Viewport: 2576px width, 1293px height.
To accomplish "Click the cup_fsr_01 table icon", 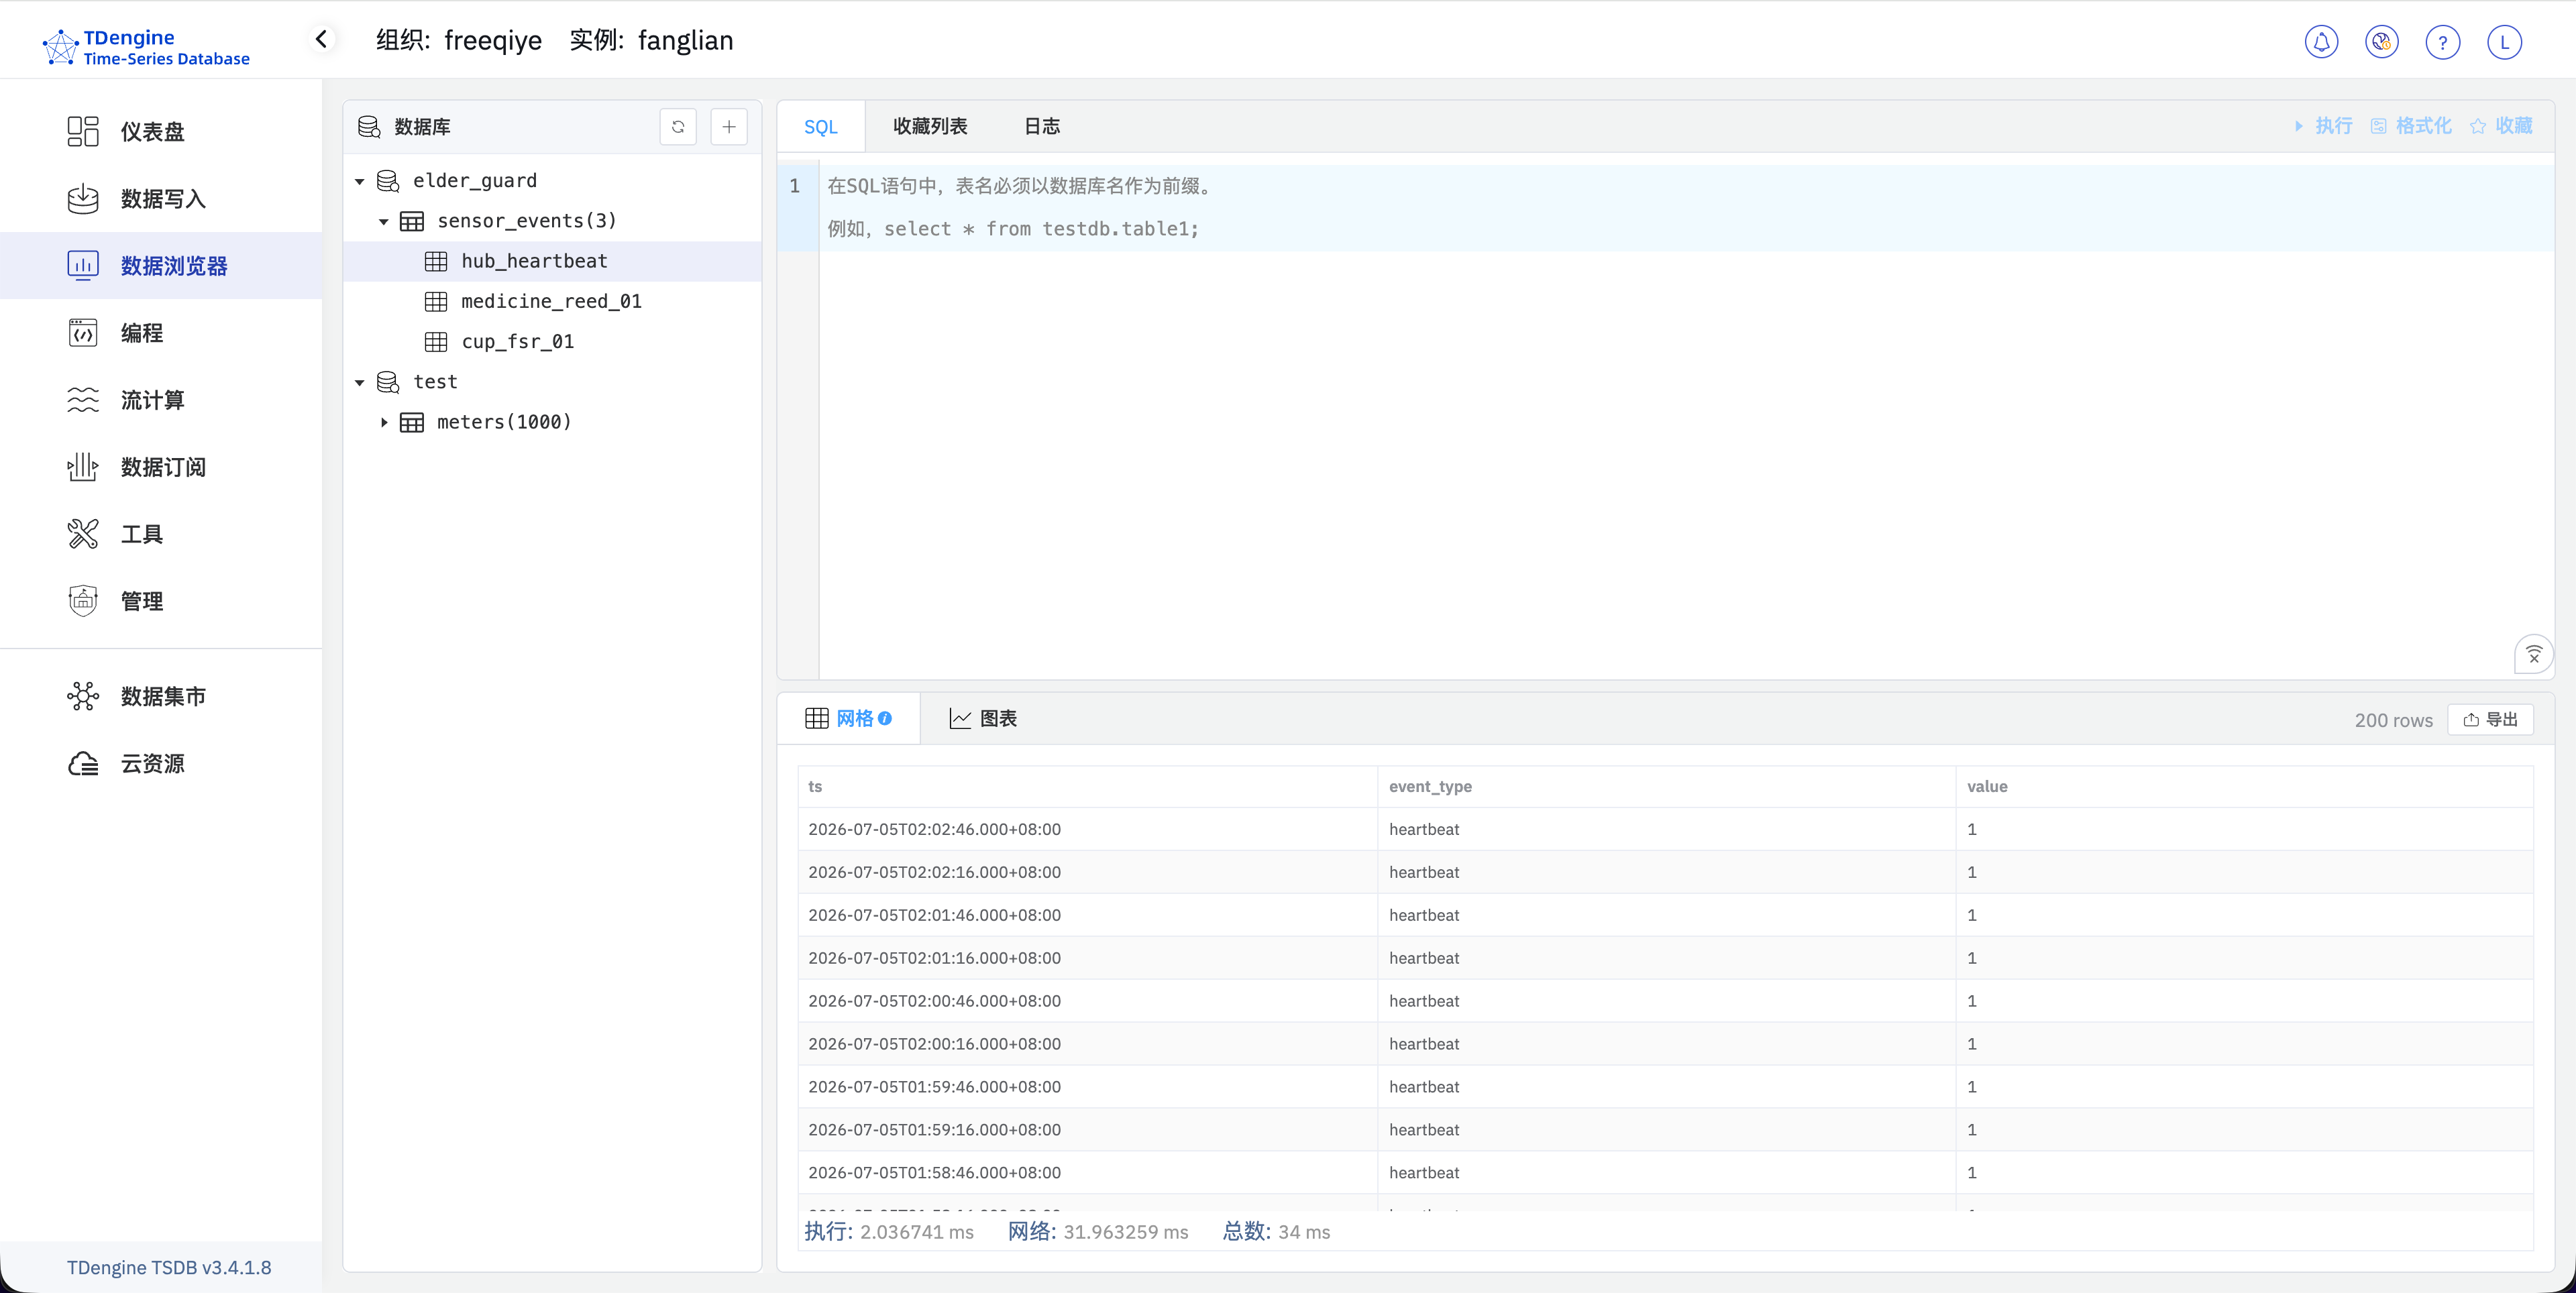I will [436, 341].
